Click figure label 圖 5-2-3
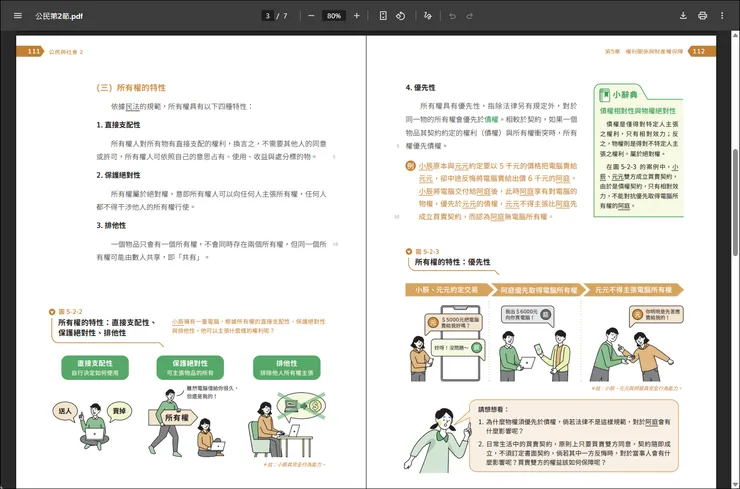 click(427, 252)
